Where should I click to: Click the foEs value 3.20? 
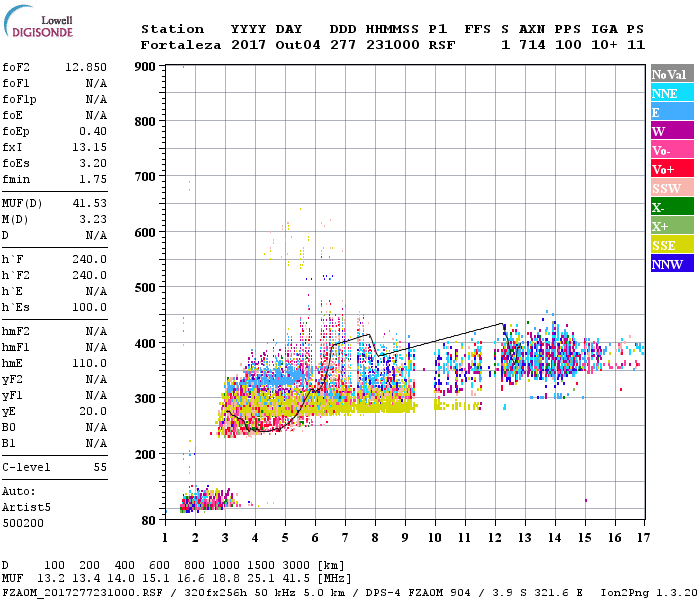(x=93, y=161)
